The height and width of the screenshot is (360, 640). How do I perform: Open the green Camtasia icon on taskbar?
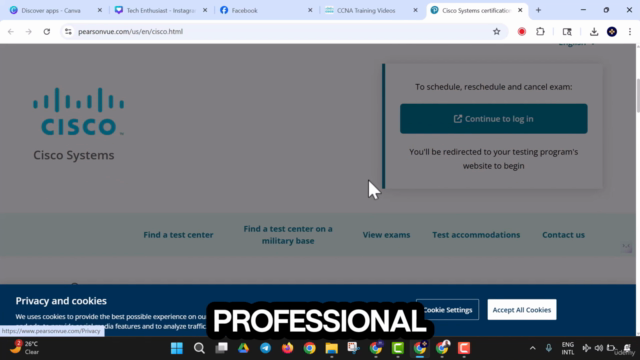click(x=398, y=348)
